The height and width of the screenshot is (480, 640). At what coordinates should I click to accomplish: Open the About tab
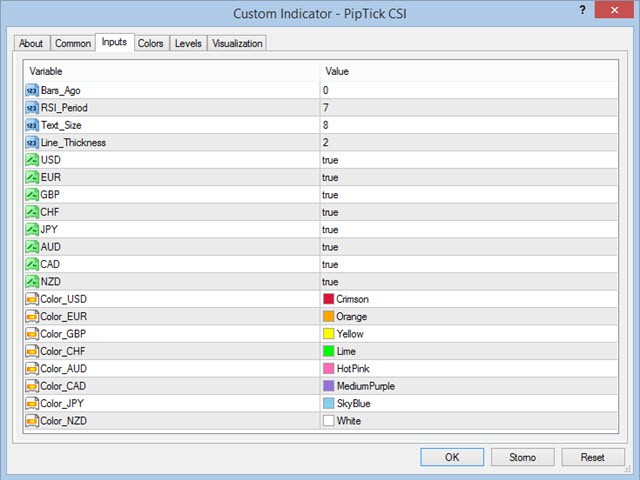point(31,43)
